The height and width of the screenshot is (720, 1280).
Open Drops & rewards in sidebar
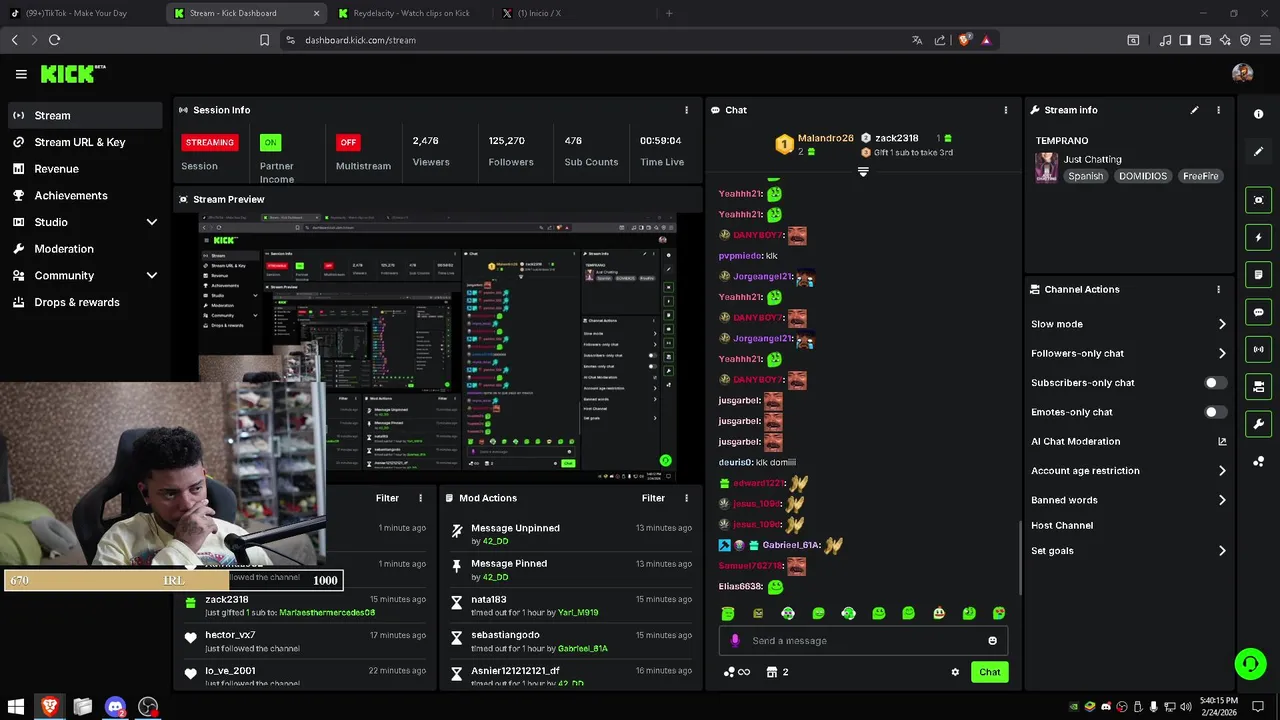85,302
